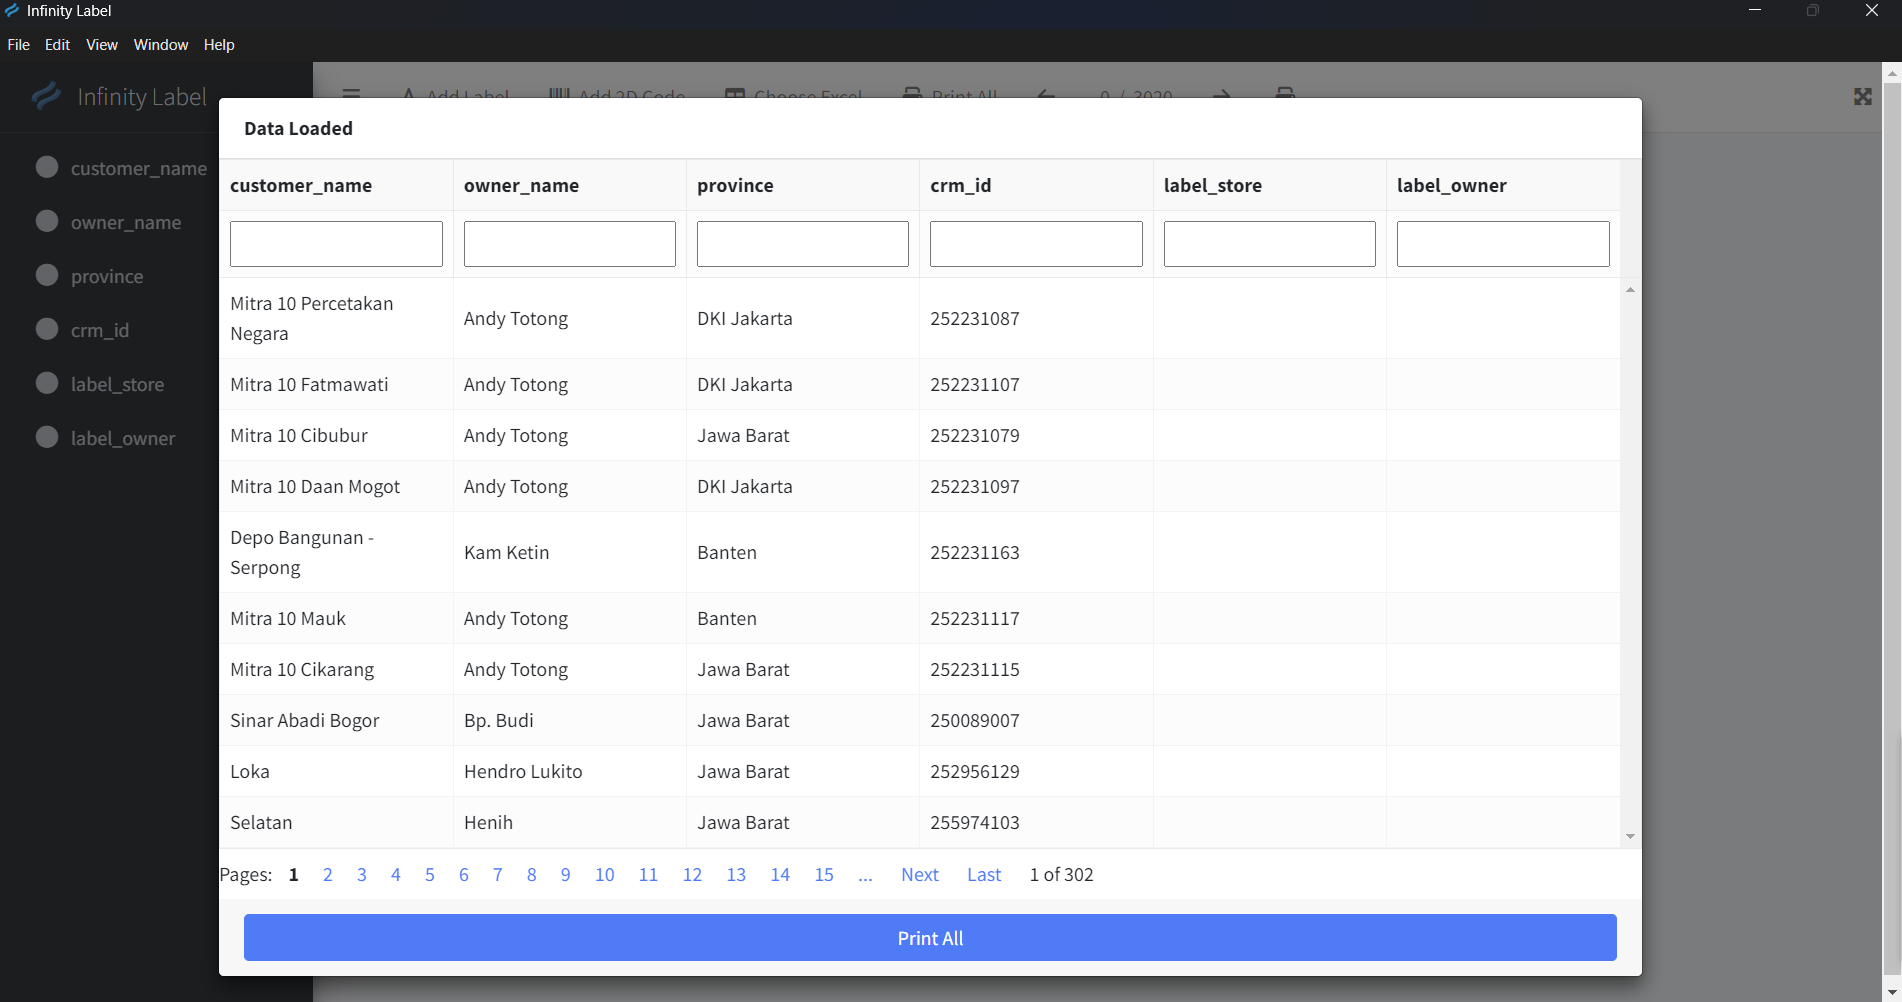Viewport: 1902px width, 1002px height.
Task: Focus the customer_name filter field
Action: [336, 244]
